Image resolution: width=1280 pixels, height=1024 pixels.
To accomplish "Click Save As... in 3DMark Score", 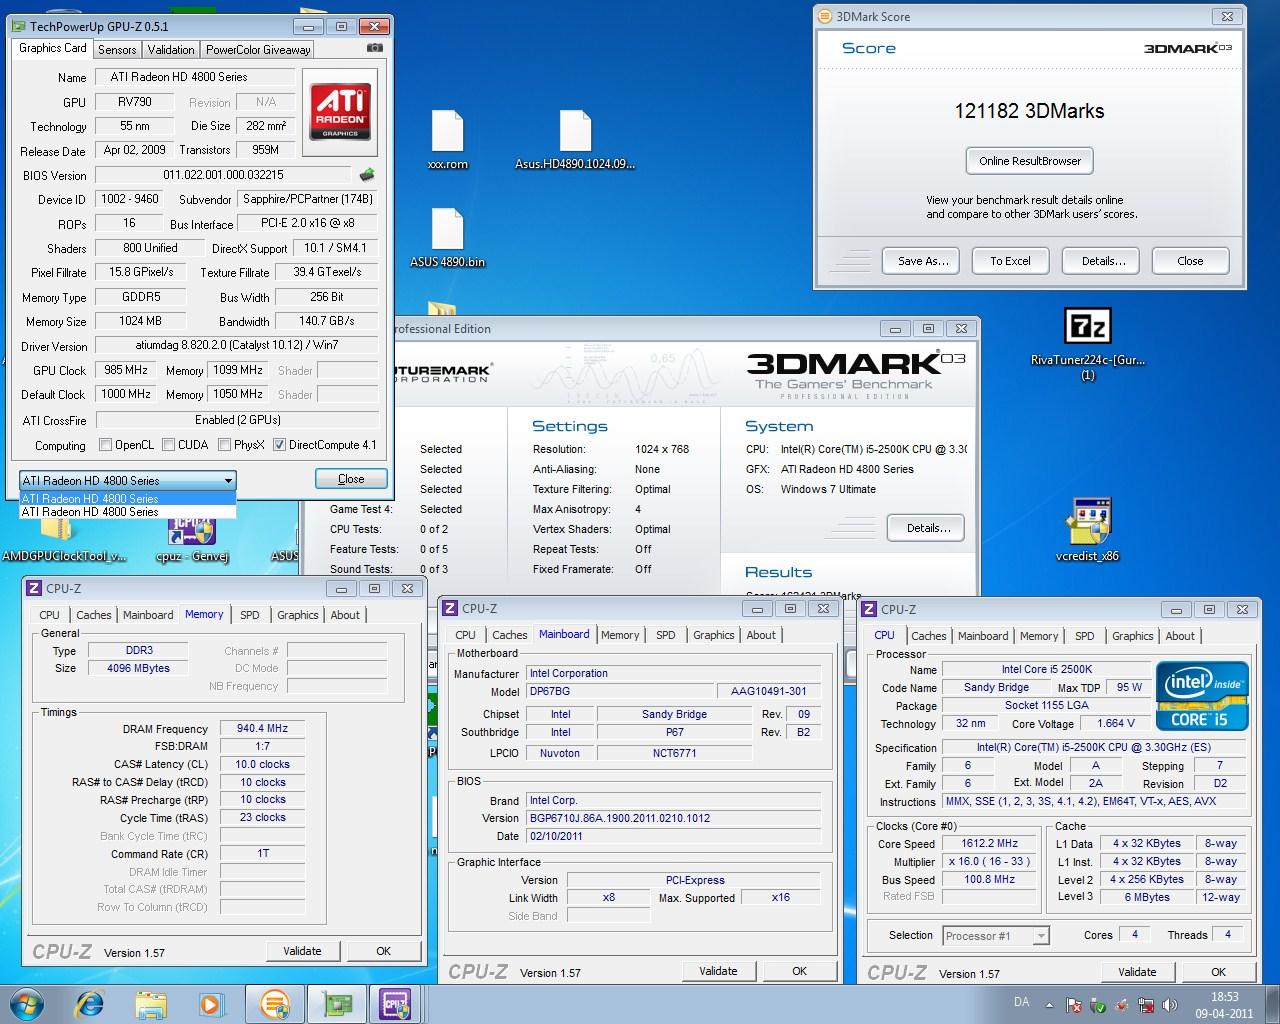I will [x=922, y=261].
